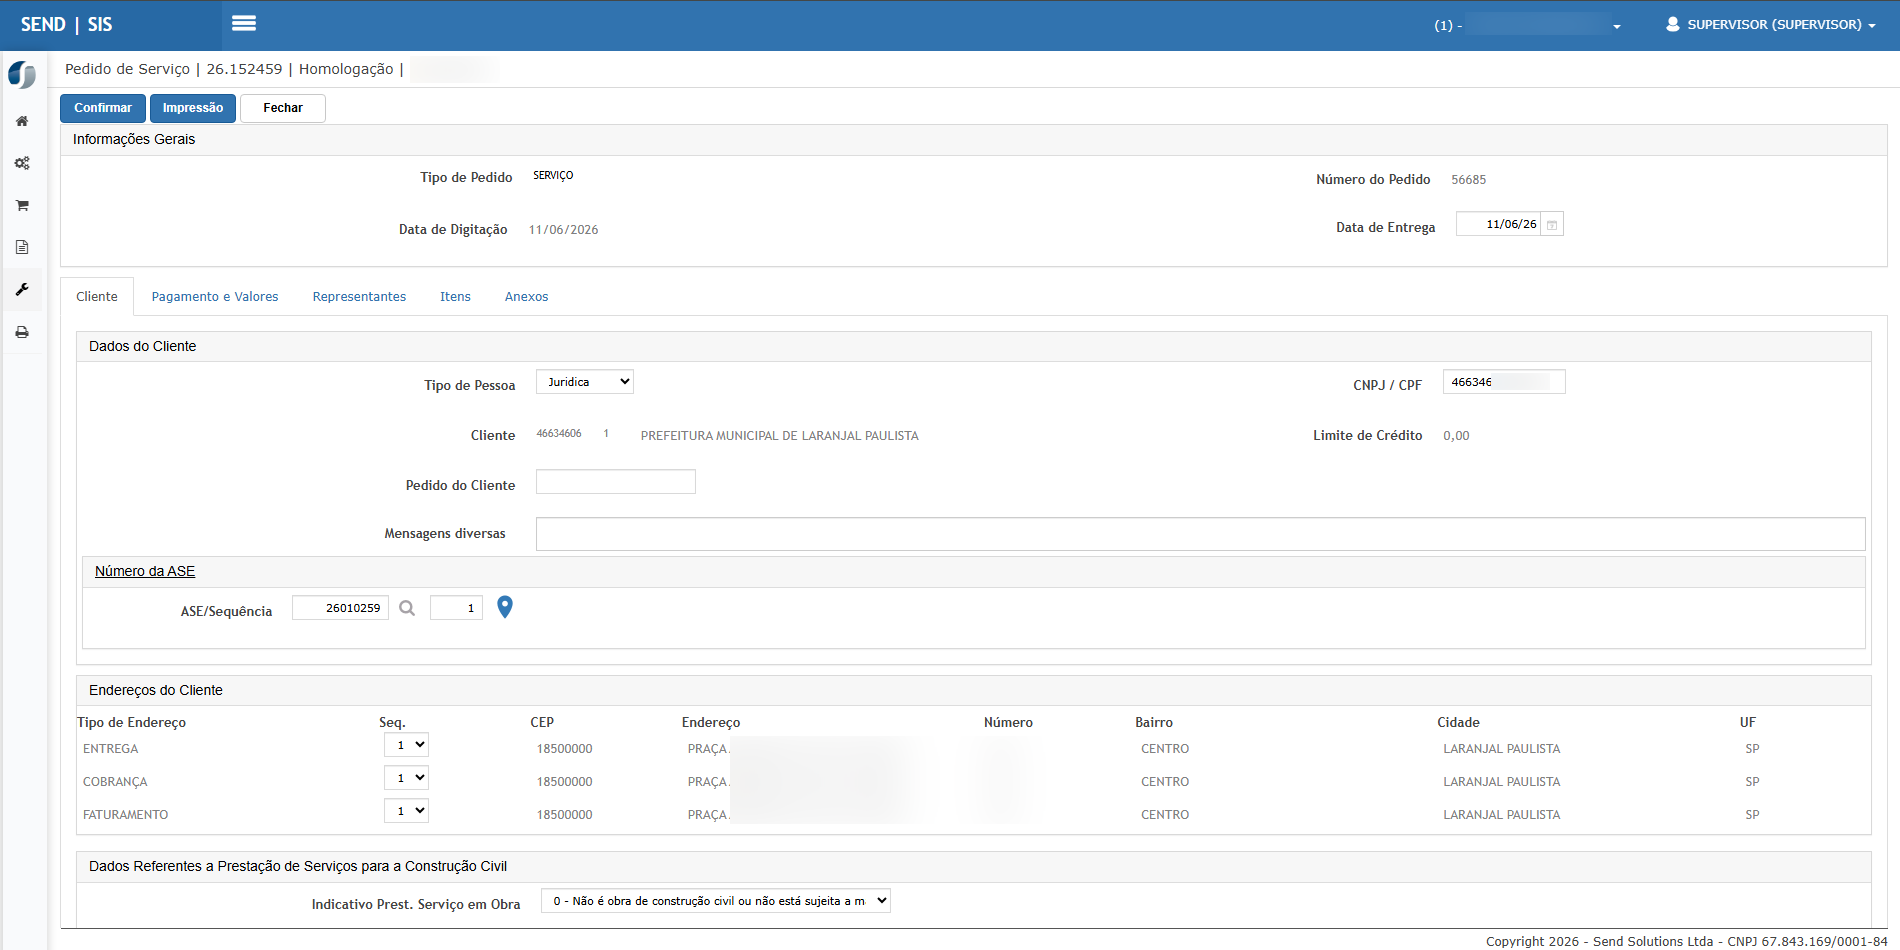Select order number 56685
1900x950 pixels.
point(1469,180)
